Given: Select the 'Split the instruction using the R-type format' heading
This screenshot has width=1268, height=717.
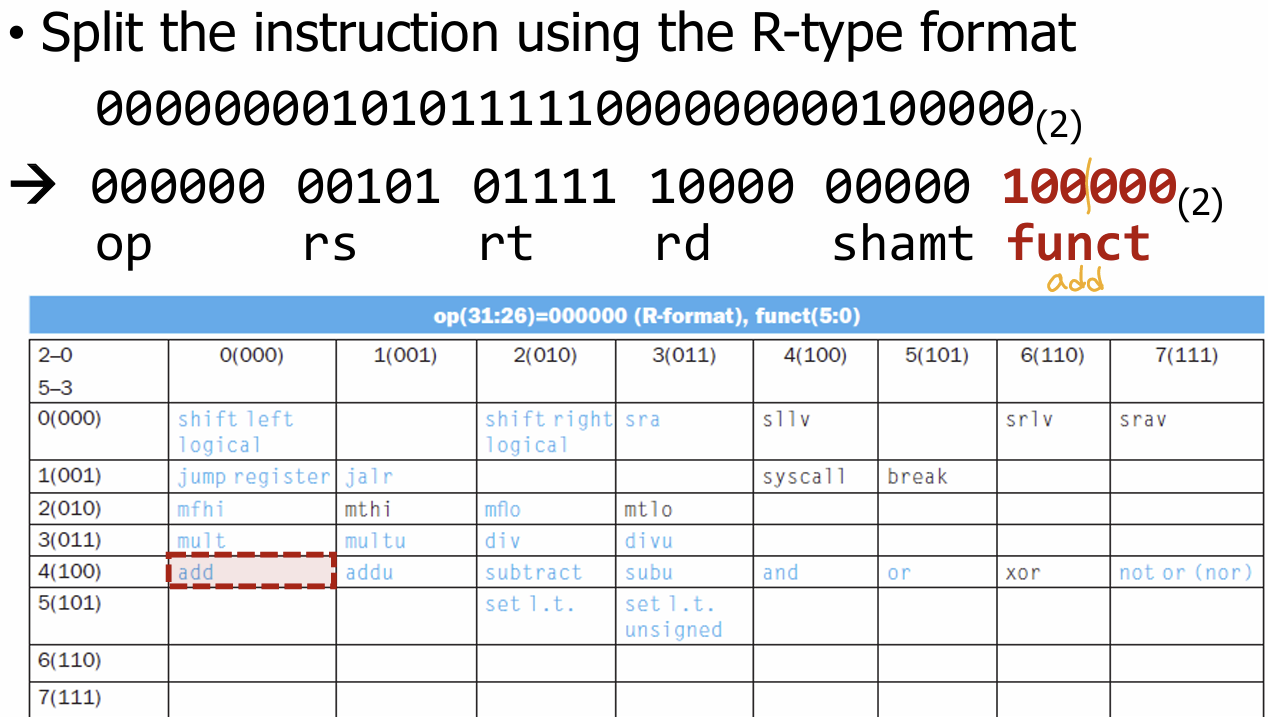Looking at the screenshot, I should (x=558, y=32).
